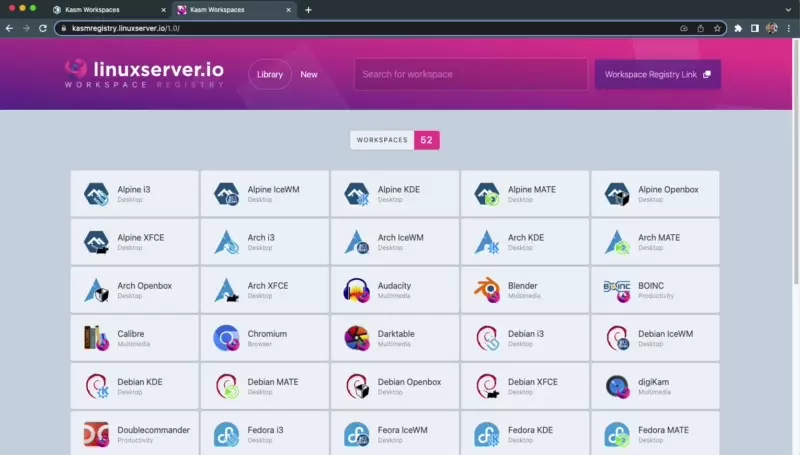Viewport: 800px width, 455px height.
Task: Open the Blender workspace icon
Action: [x=487, y=290]
